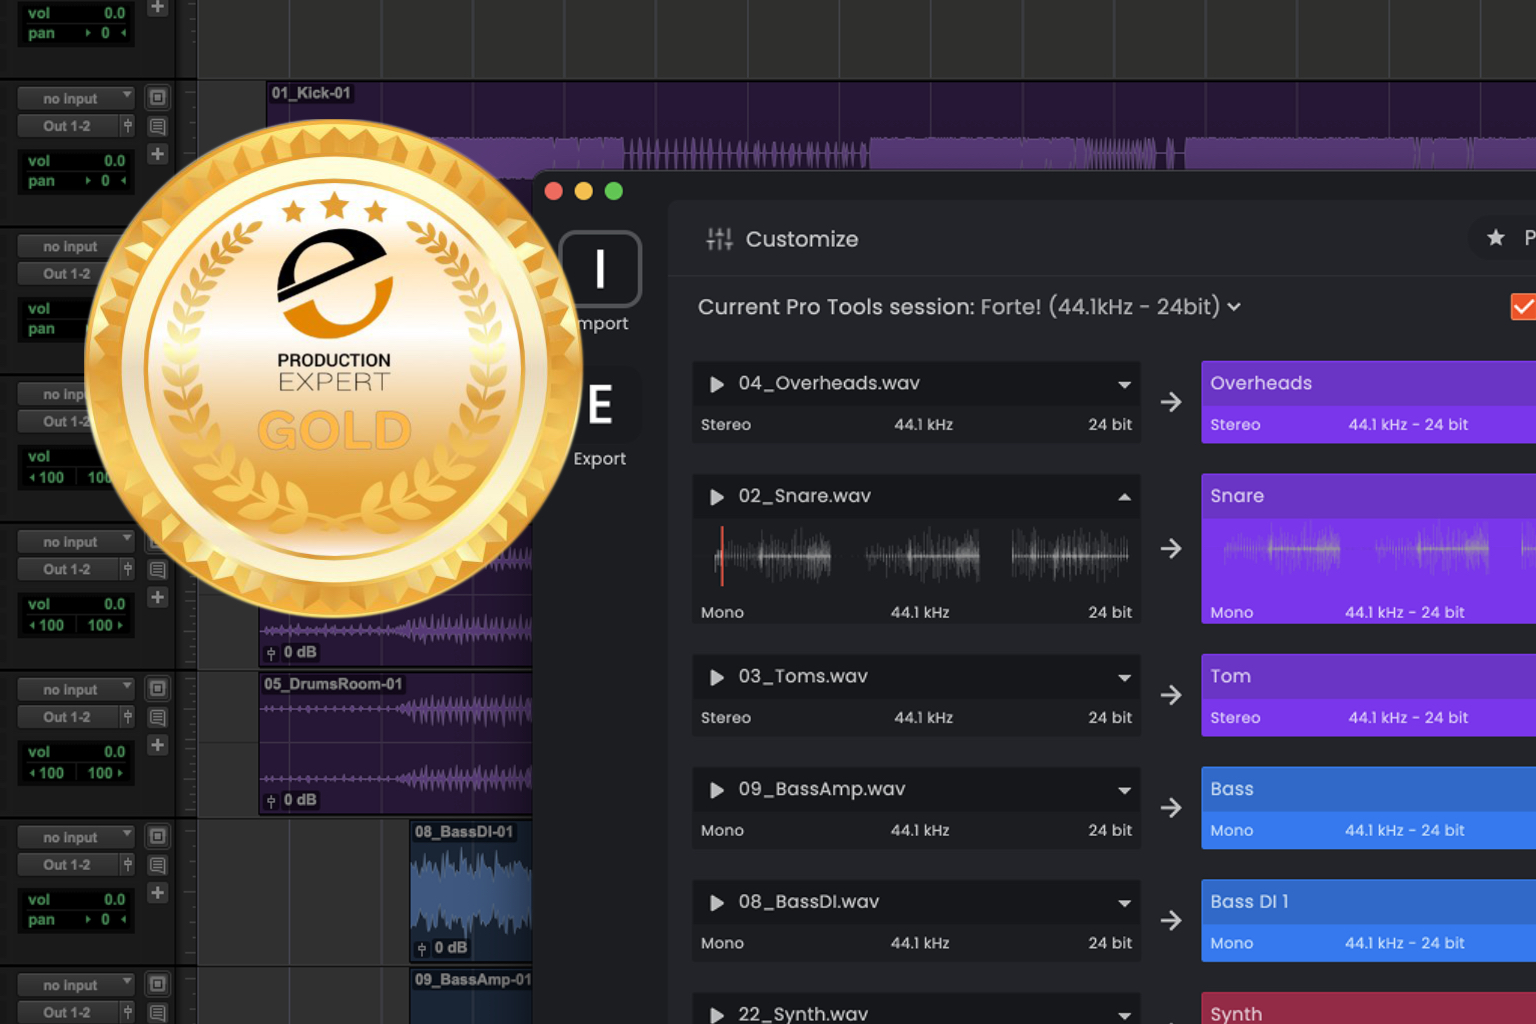This screenshot has width=1536, height=1024.
Task: Preview 04_Overheads.wav with its play button
Action: (716, 384)
